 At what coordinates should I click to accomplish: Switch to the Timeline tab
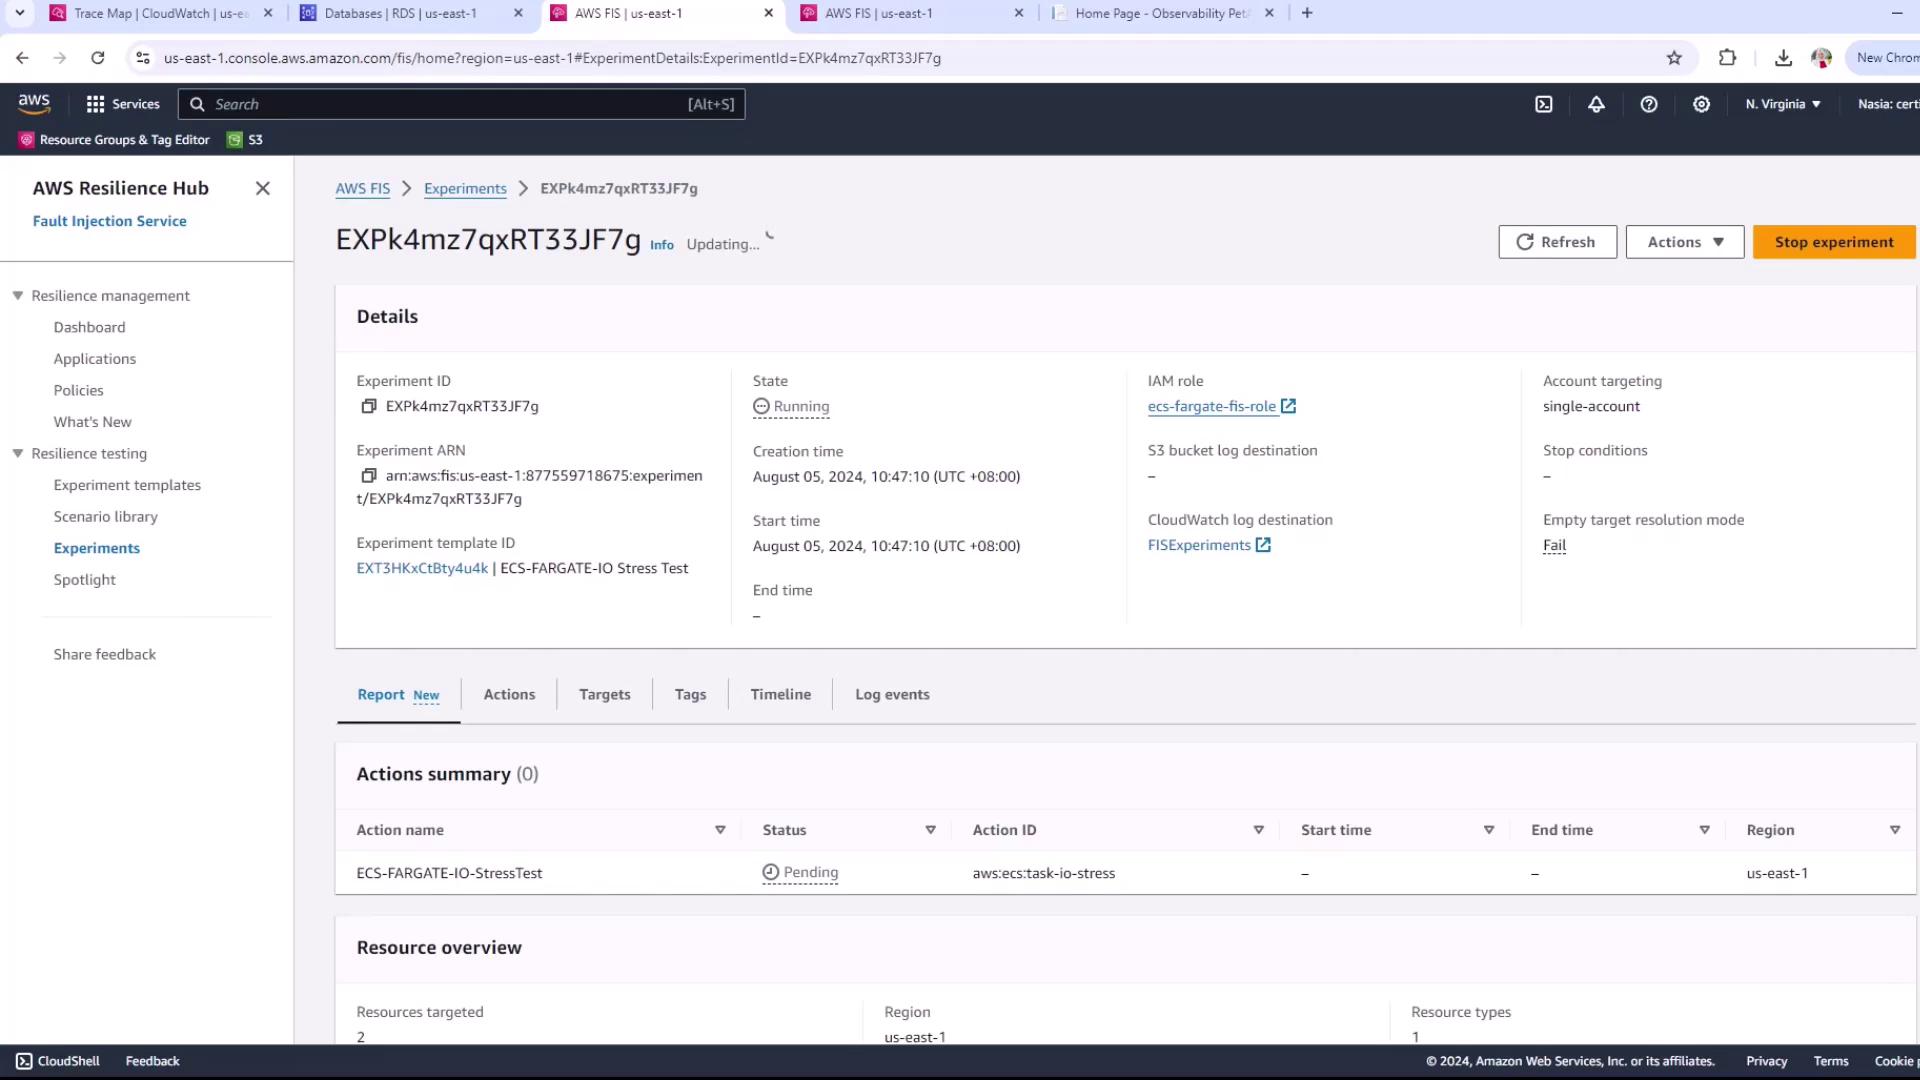(x=780, y=694)
